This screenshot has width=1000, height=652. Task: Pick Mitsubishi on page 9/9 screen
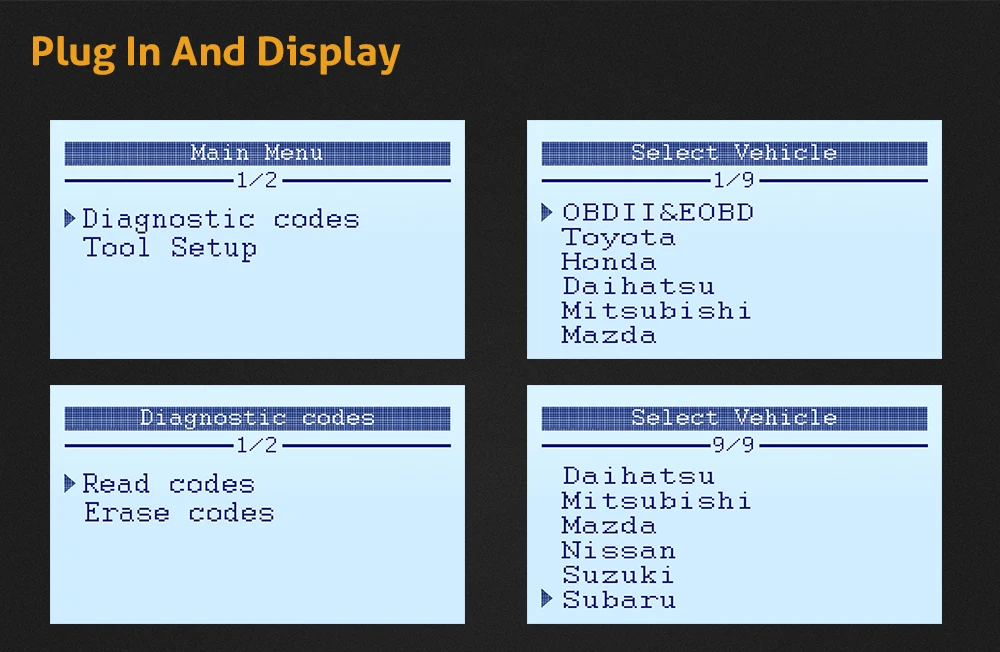coord(656,501)
